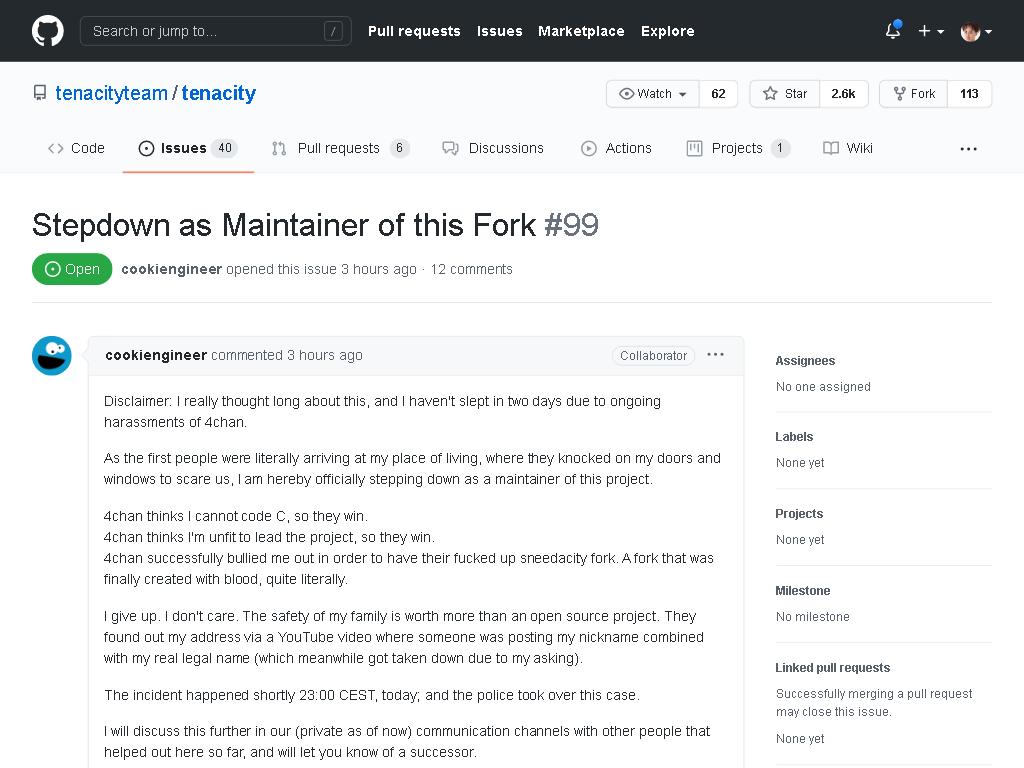Expand the Watch dropdown
The height and width of the screenshot is (768, 1024).
point(652,93)
